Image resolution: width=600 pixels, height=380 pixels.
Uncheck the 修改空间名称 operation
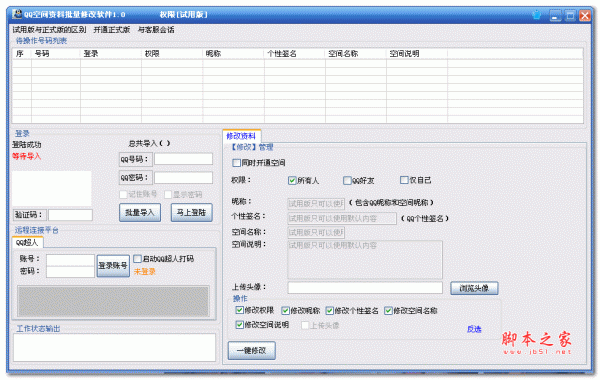(388, 310)
